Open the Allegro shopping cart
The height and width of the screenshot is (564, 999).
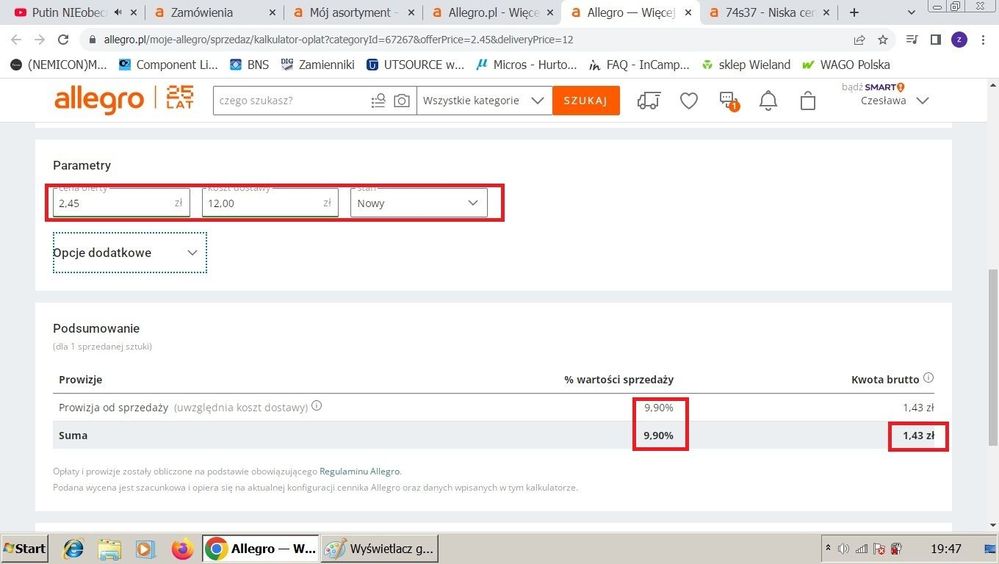coord(808,101)
